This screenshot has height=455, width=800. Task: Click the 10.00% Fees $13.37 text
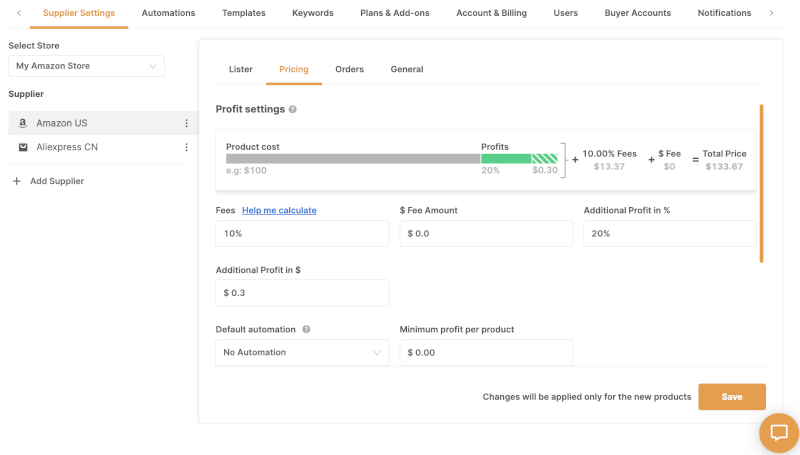[609, 160]
